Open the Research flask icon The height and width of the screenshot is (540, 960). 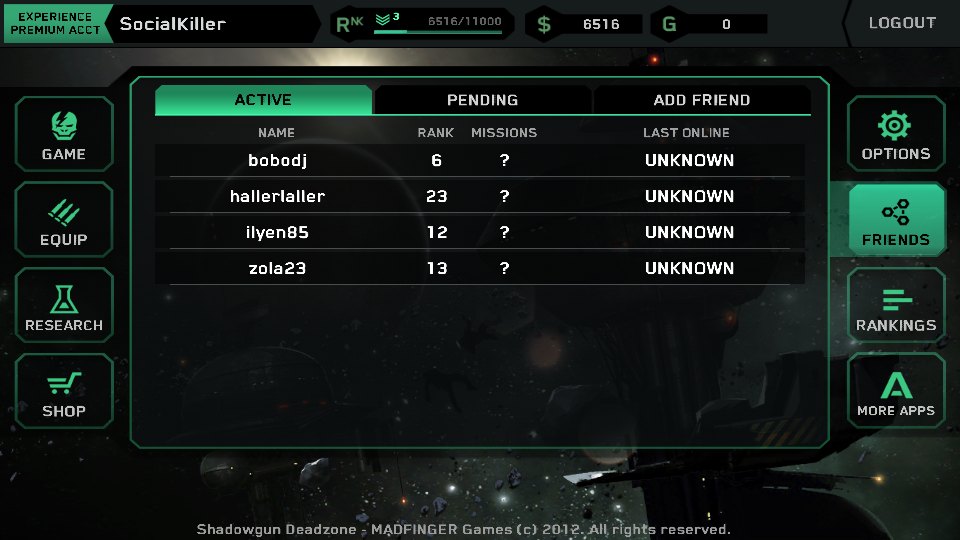click(64, 299)
